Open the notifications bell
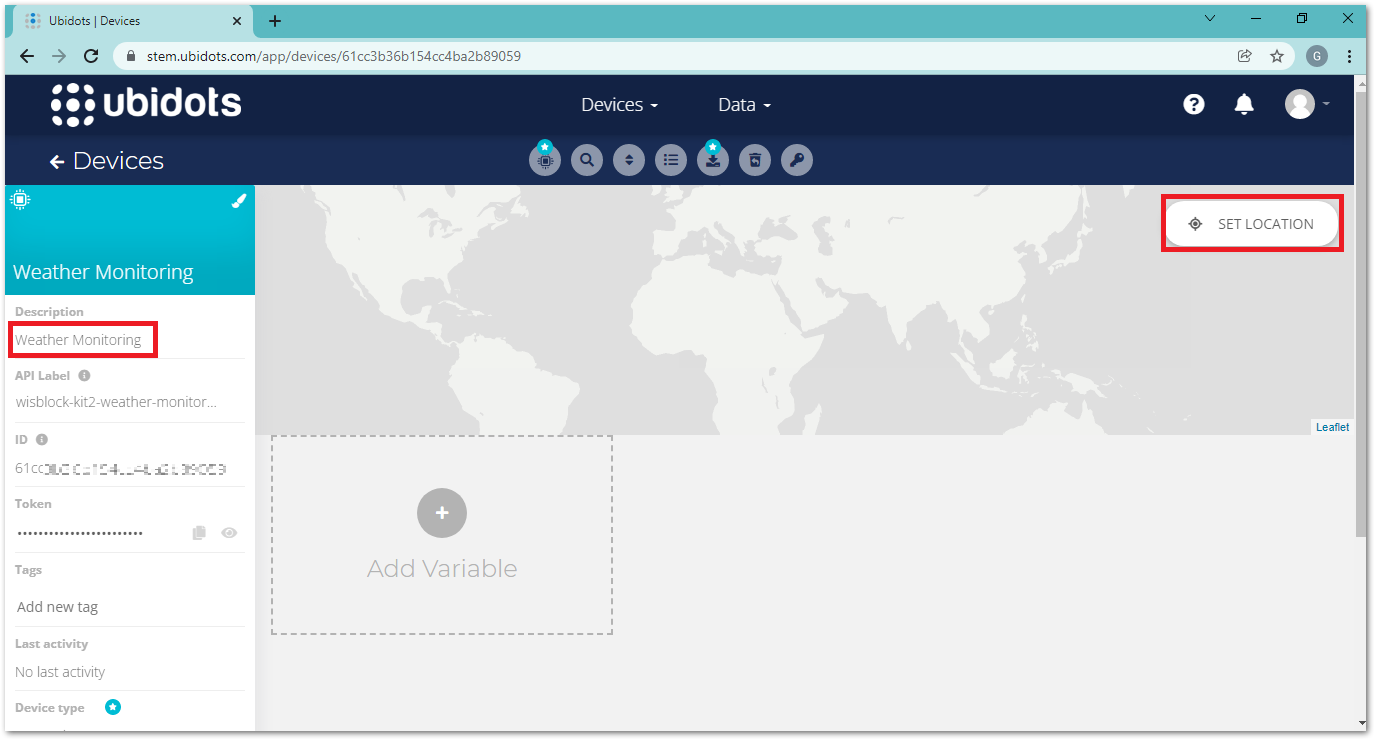 click(x=1244, y=104)
